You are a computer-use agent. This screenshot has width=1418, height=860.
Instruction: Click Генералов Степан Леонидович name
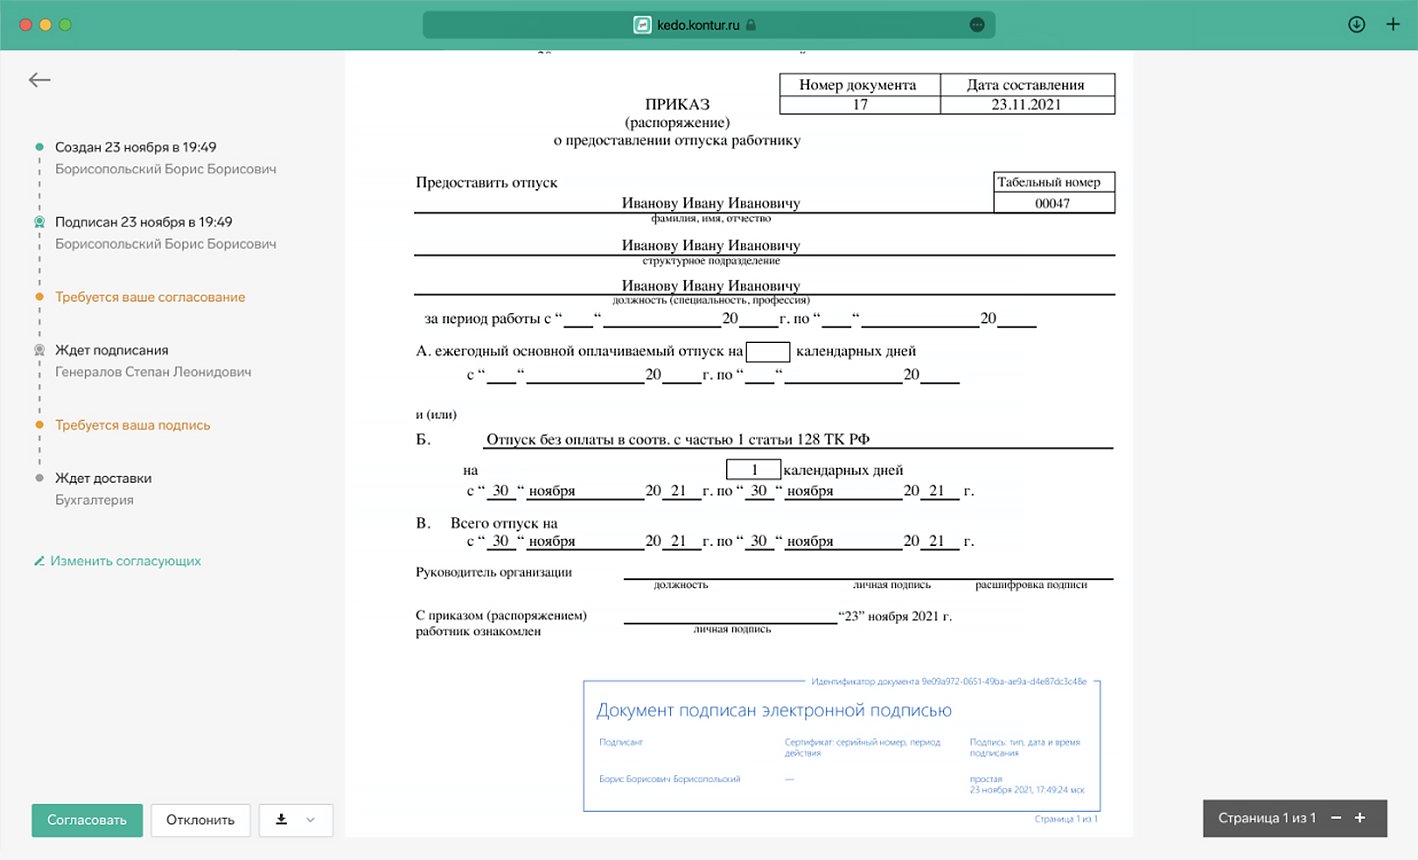[153, 372]
